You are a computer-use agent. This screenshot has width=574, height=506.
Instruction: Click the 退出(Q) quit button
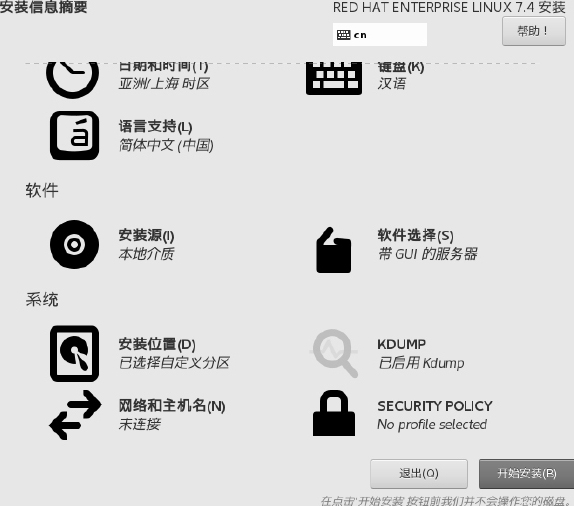[419, 474]
